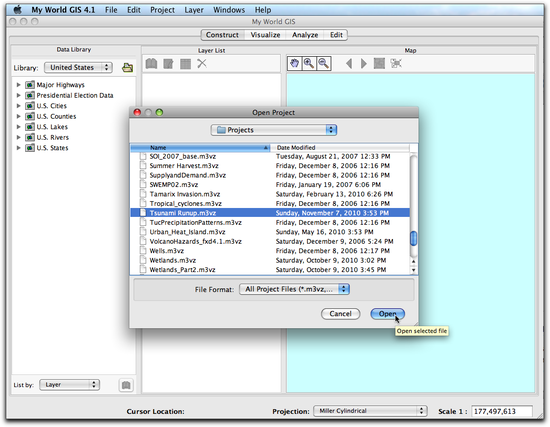The height and width of the screenshot is (427, 550).
Task: Select Wetlands.m3vz file
Action: (270, 260)
